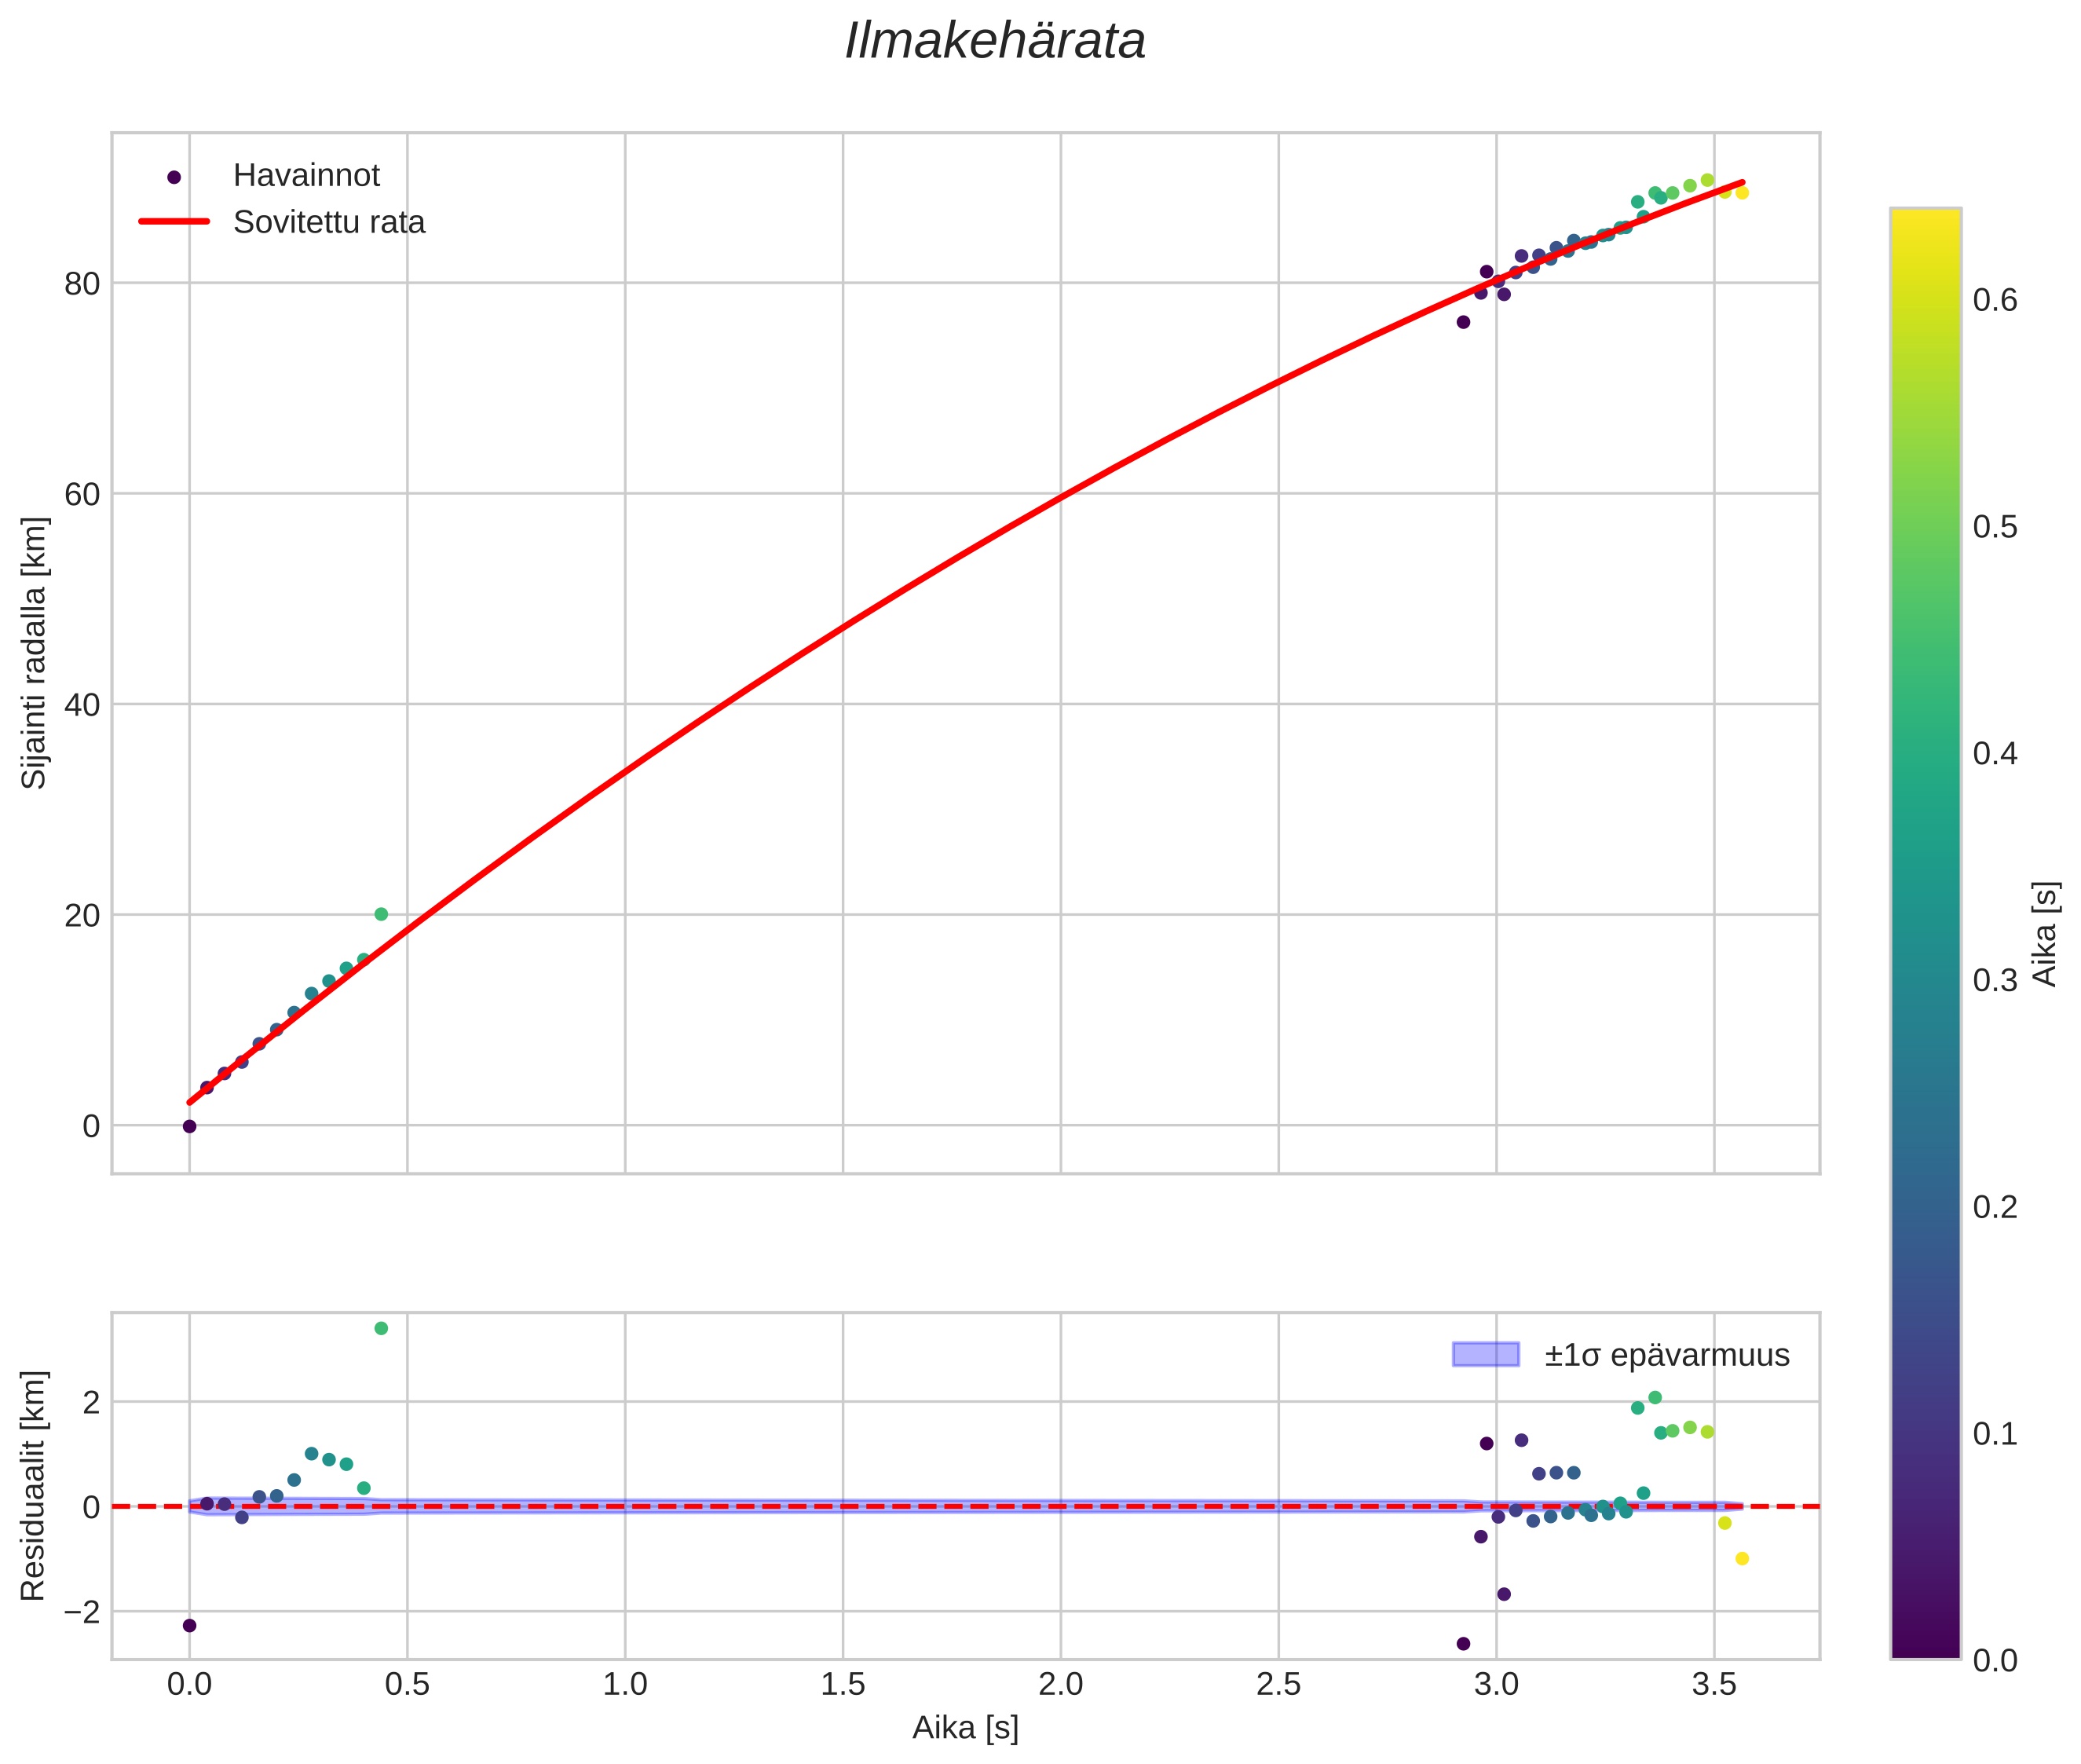Click the lowest dark residual near 2.9 s
The width and height of the screenshot is (2081, 1764).
coord(1463,1643)
